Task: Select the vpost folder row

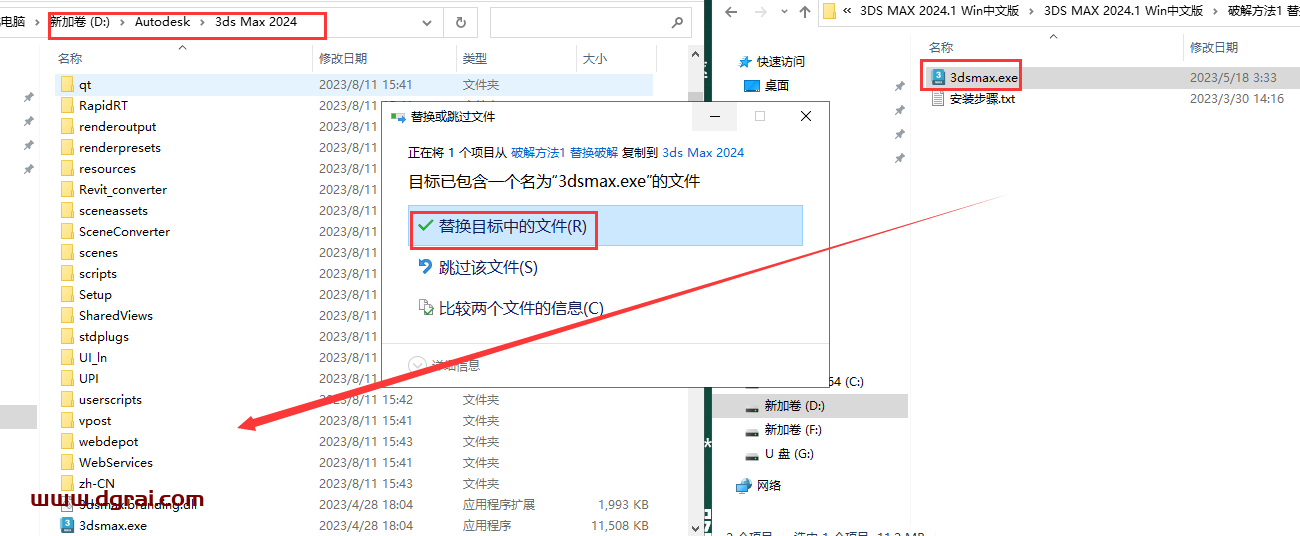Action: pos(354,420)
